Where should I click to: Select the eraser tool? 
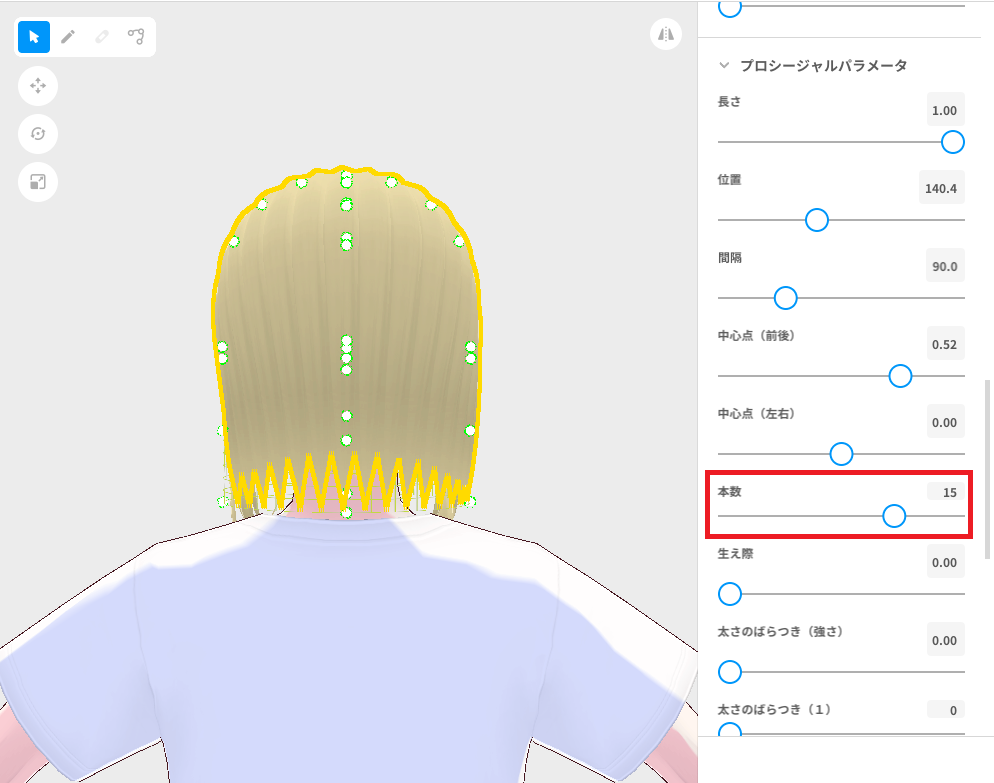(x=101, y=37)
